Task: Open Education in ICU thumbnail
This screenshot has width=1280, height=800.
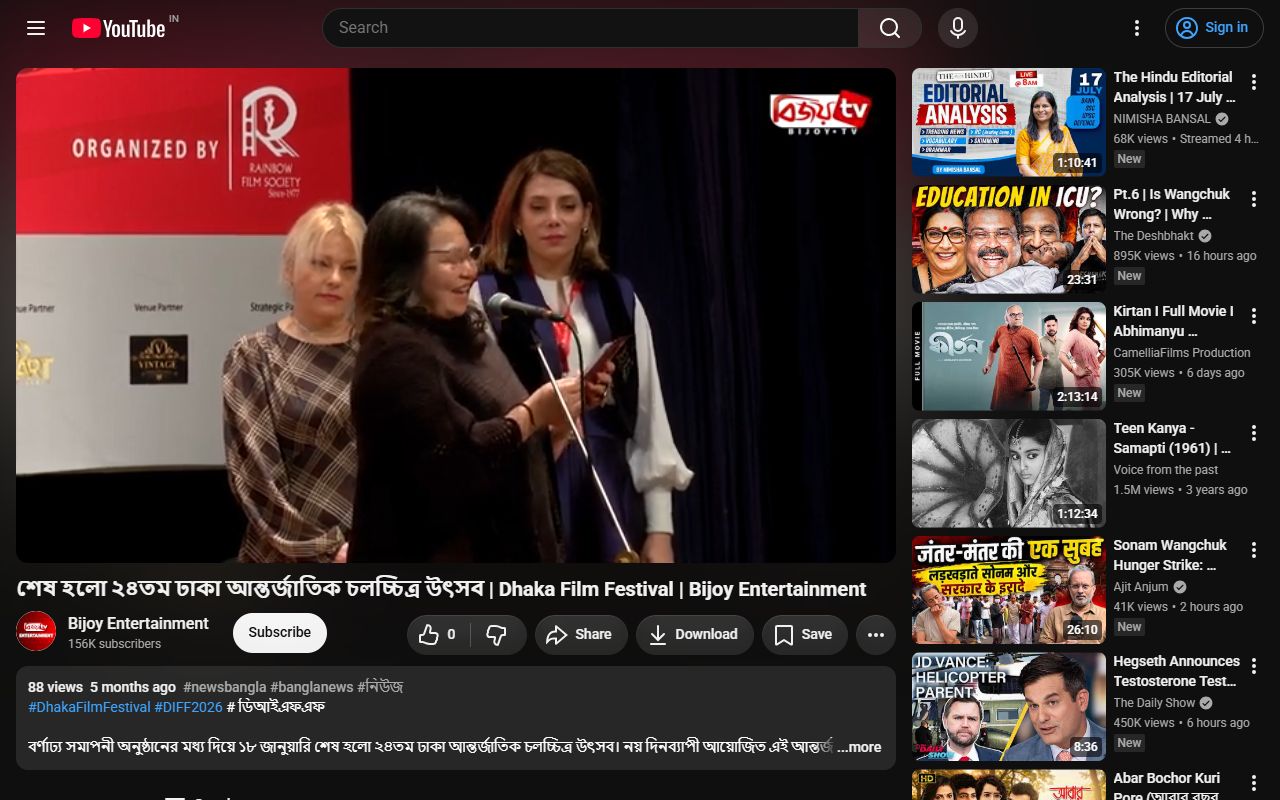Action: (1009, 239)
